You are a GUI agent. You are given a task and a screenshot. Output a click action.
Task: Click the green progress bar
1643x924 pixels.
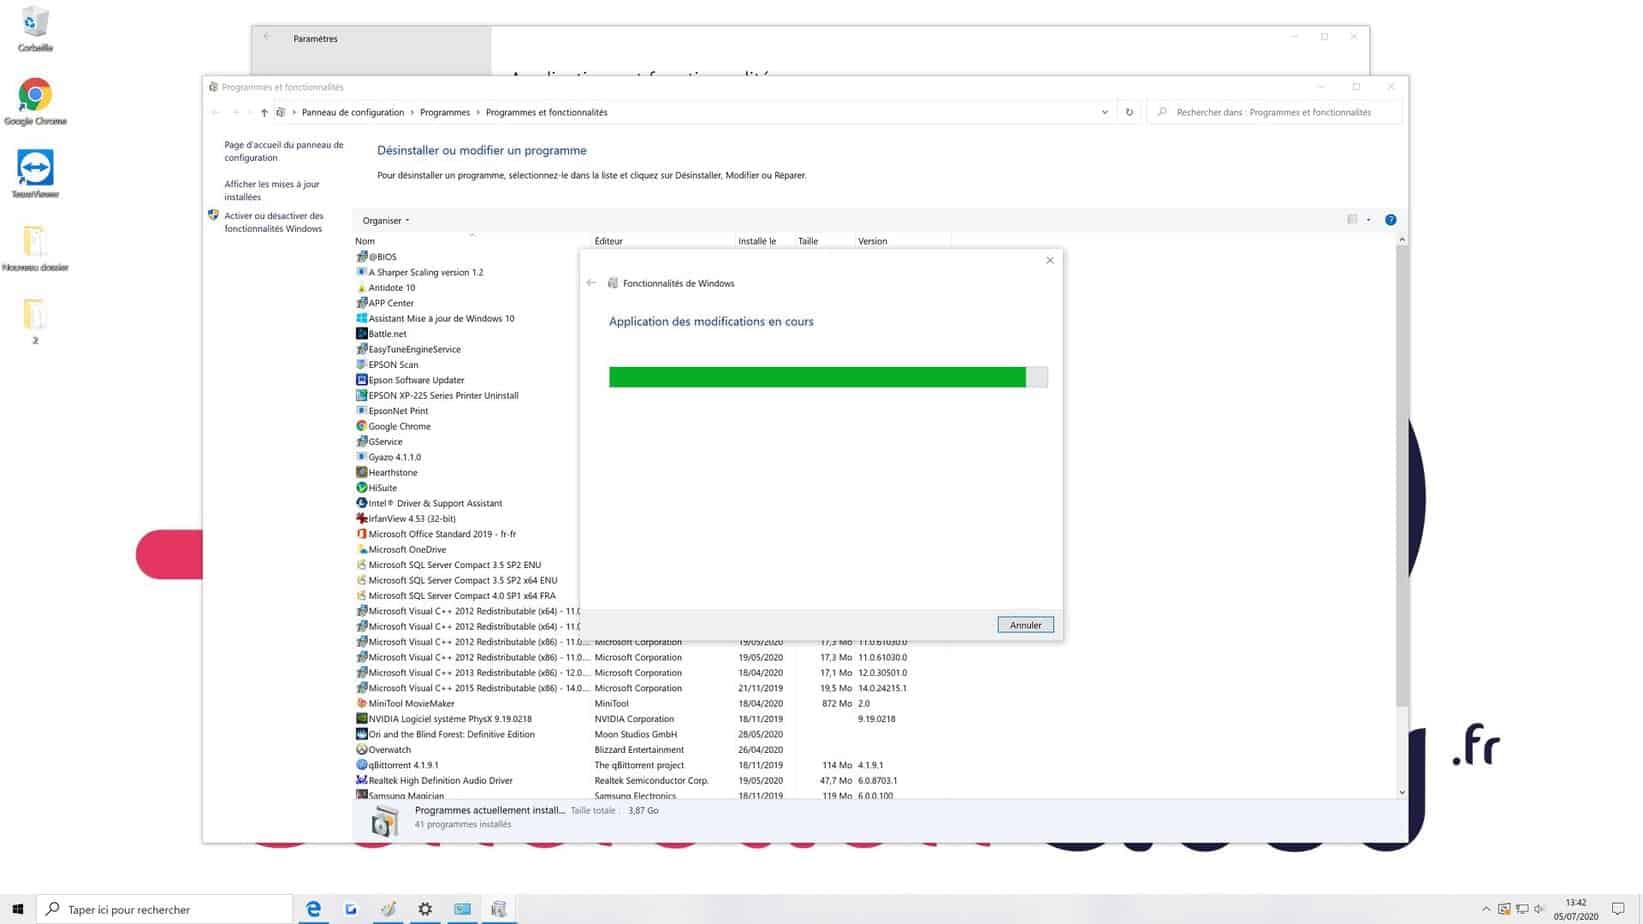828,377
